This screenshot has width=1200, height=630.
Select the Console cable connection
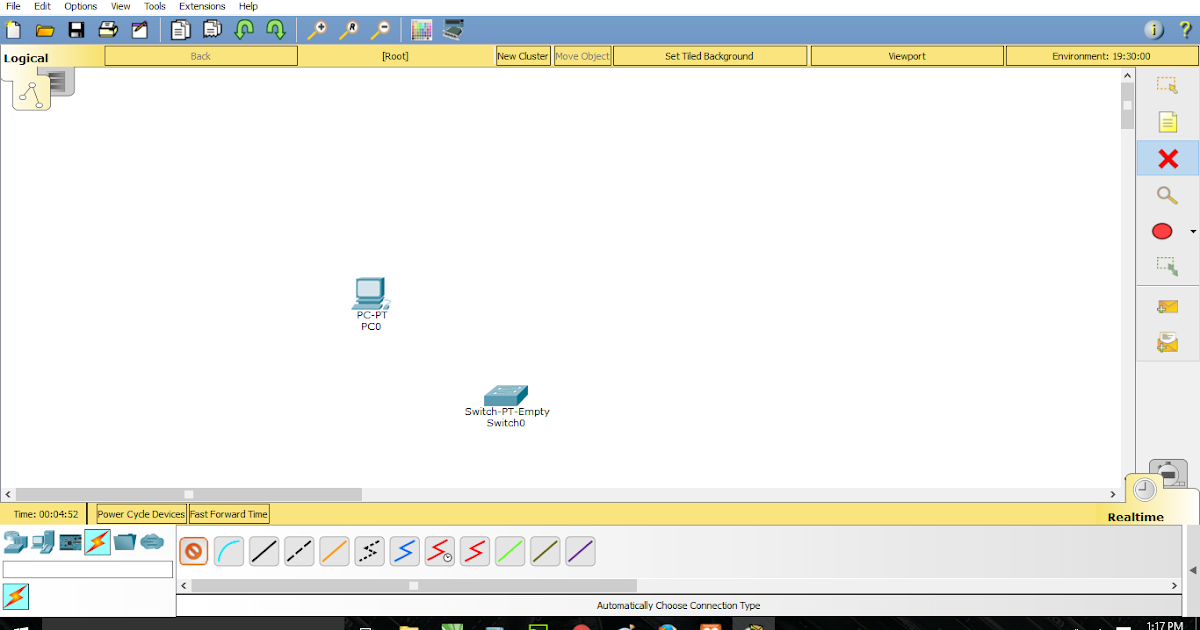[229, 551]
